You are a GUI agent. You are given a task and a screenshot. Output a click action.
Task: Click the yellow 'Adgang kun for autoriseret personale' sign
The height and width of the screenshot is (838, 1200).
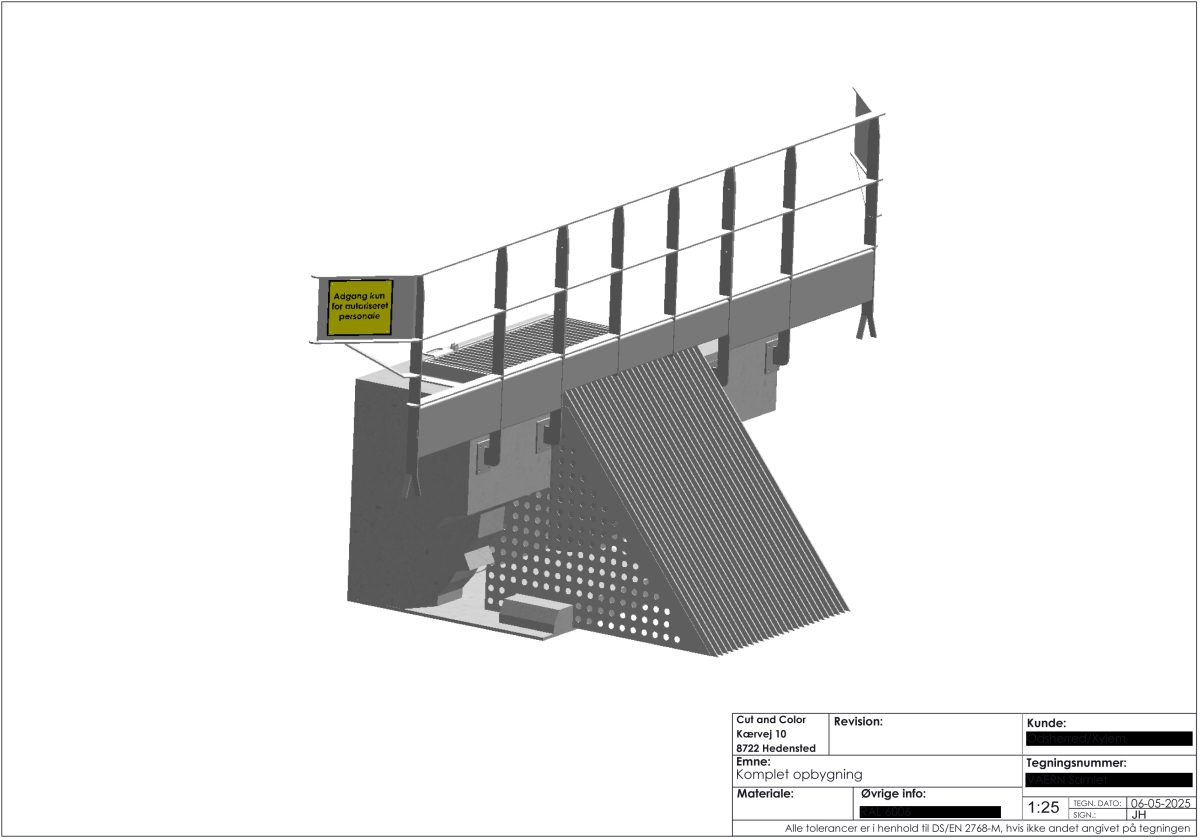click(360, 308)
